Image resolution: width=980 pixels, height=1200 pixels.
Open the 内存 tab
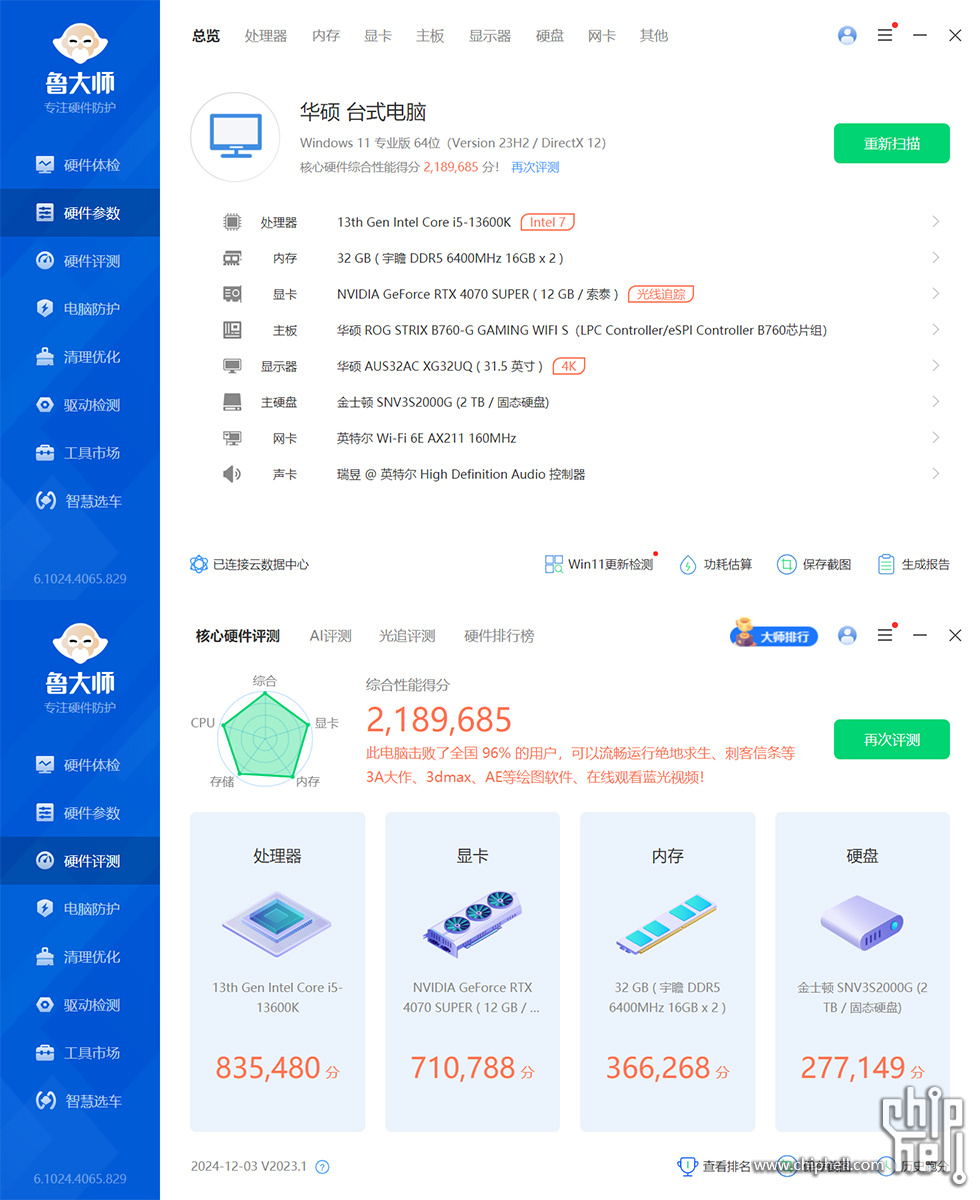click(326, 36)
